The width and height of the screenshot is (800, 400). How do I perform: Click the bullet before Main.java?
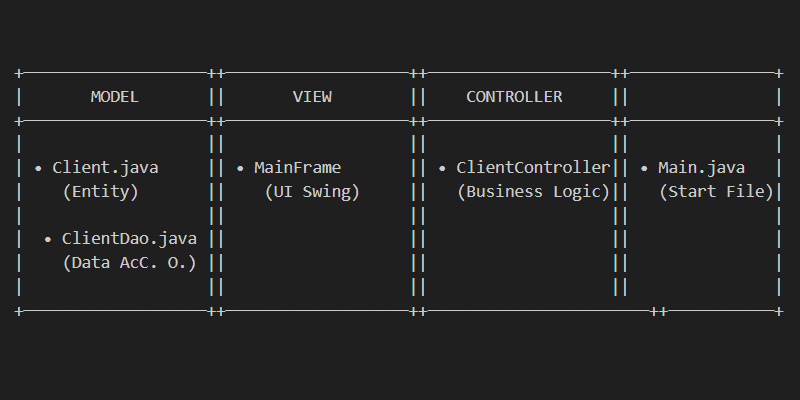pyautogui.click(x=644, y=168)
